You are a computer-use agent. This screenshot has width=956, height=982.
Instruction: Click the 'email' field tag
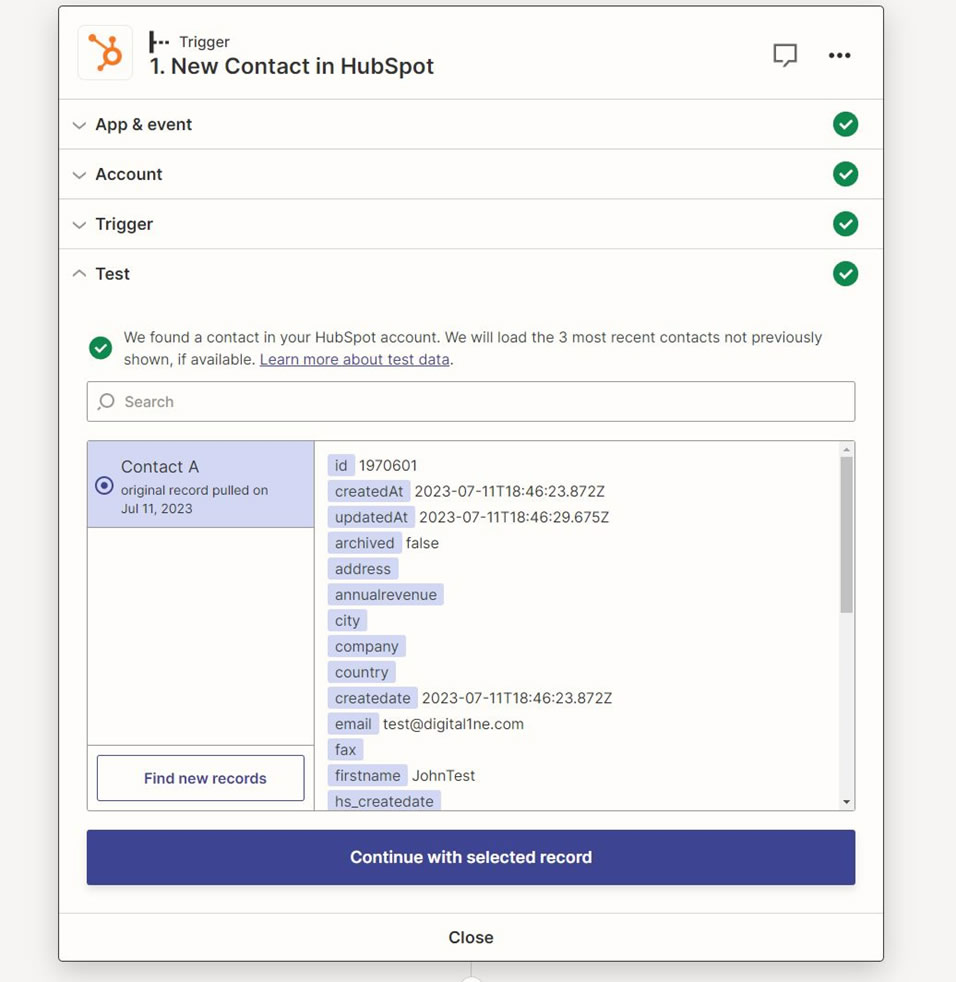[x=353, y=724]
